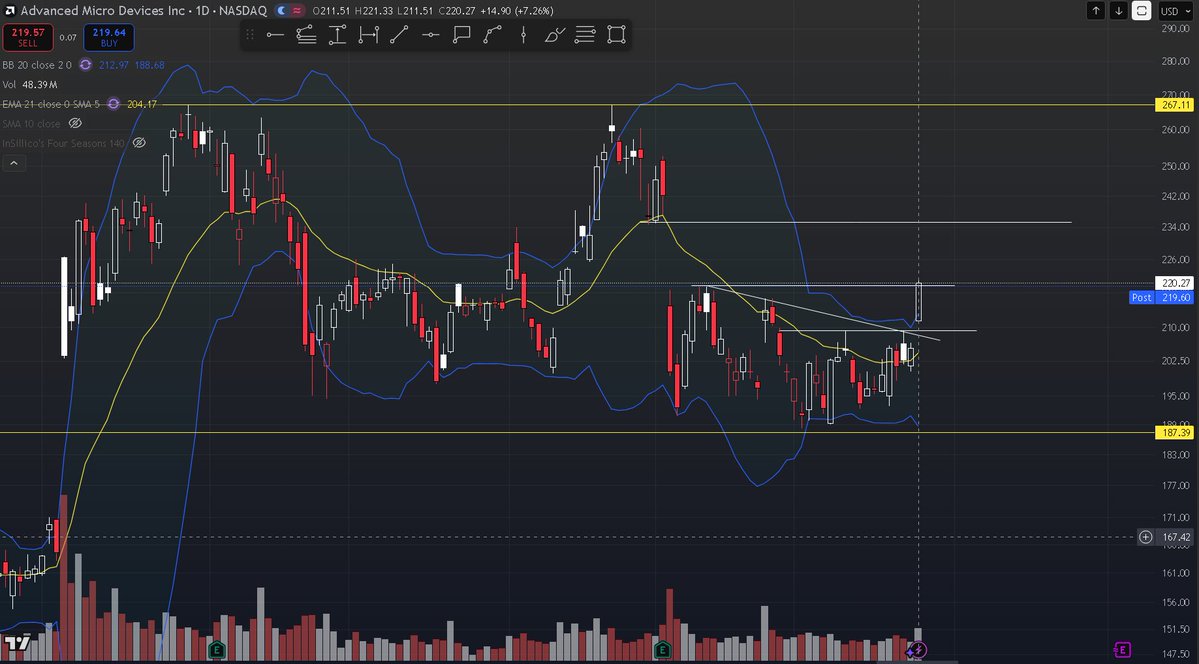The width and height of the screenshot is (1199, 664).
Task: Click the red 219.57 SELL button
Action: pyautogui.click(x=28, y=37)
